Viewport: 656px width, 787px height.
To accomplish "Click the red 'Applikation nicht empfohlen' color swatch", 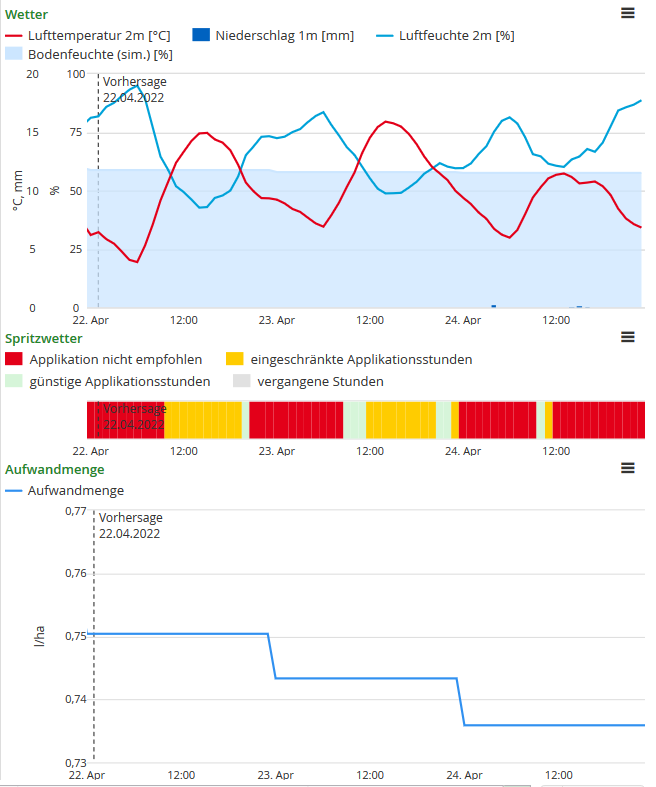I will (14, 359).
